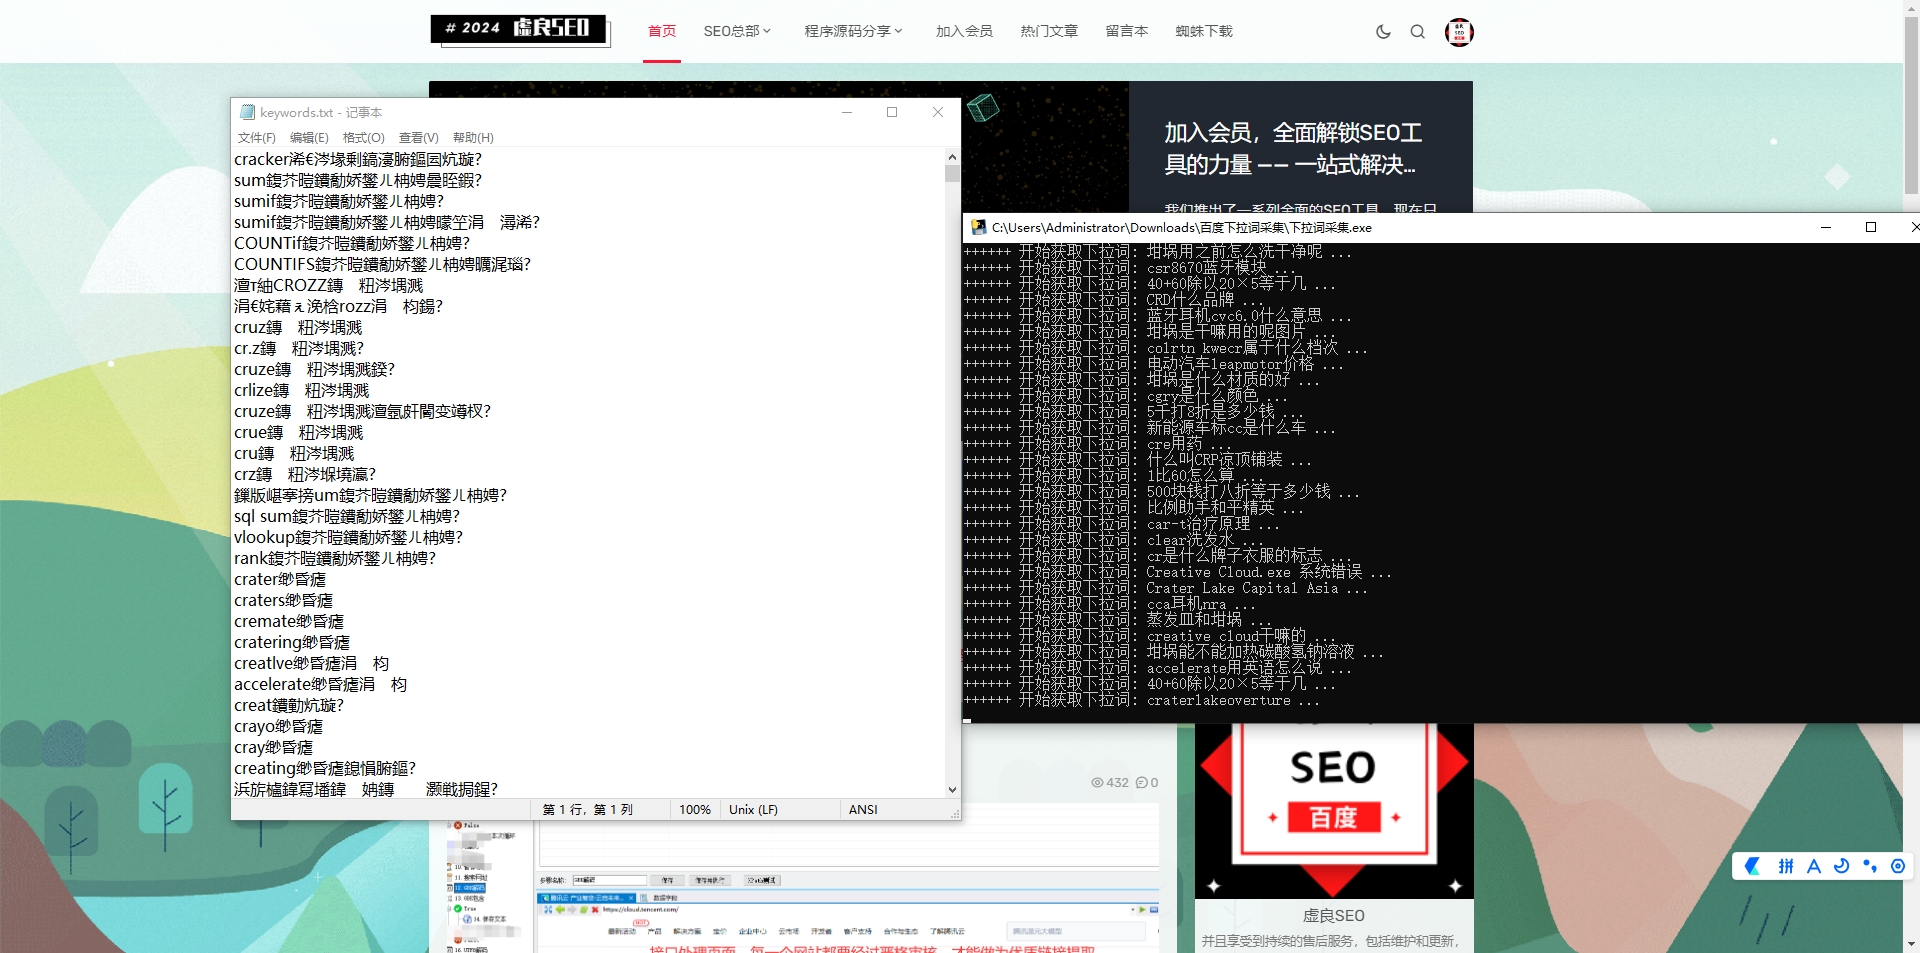This screenshot has height=953, width=1920.
Task: Open the site search magnifier icon
Action: point(1418,32)
